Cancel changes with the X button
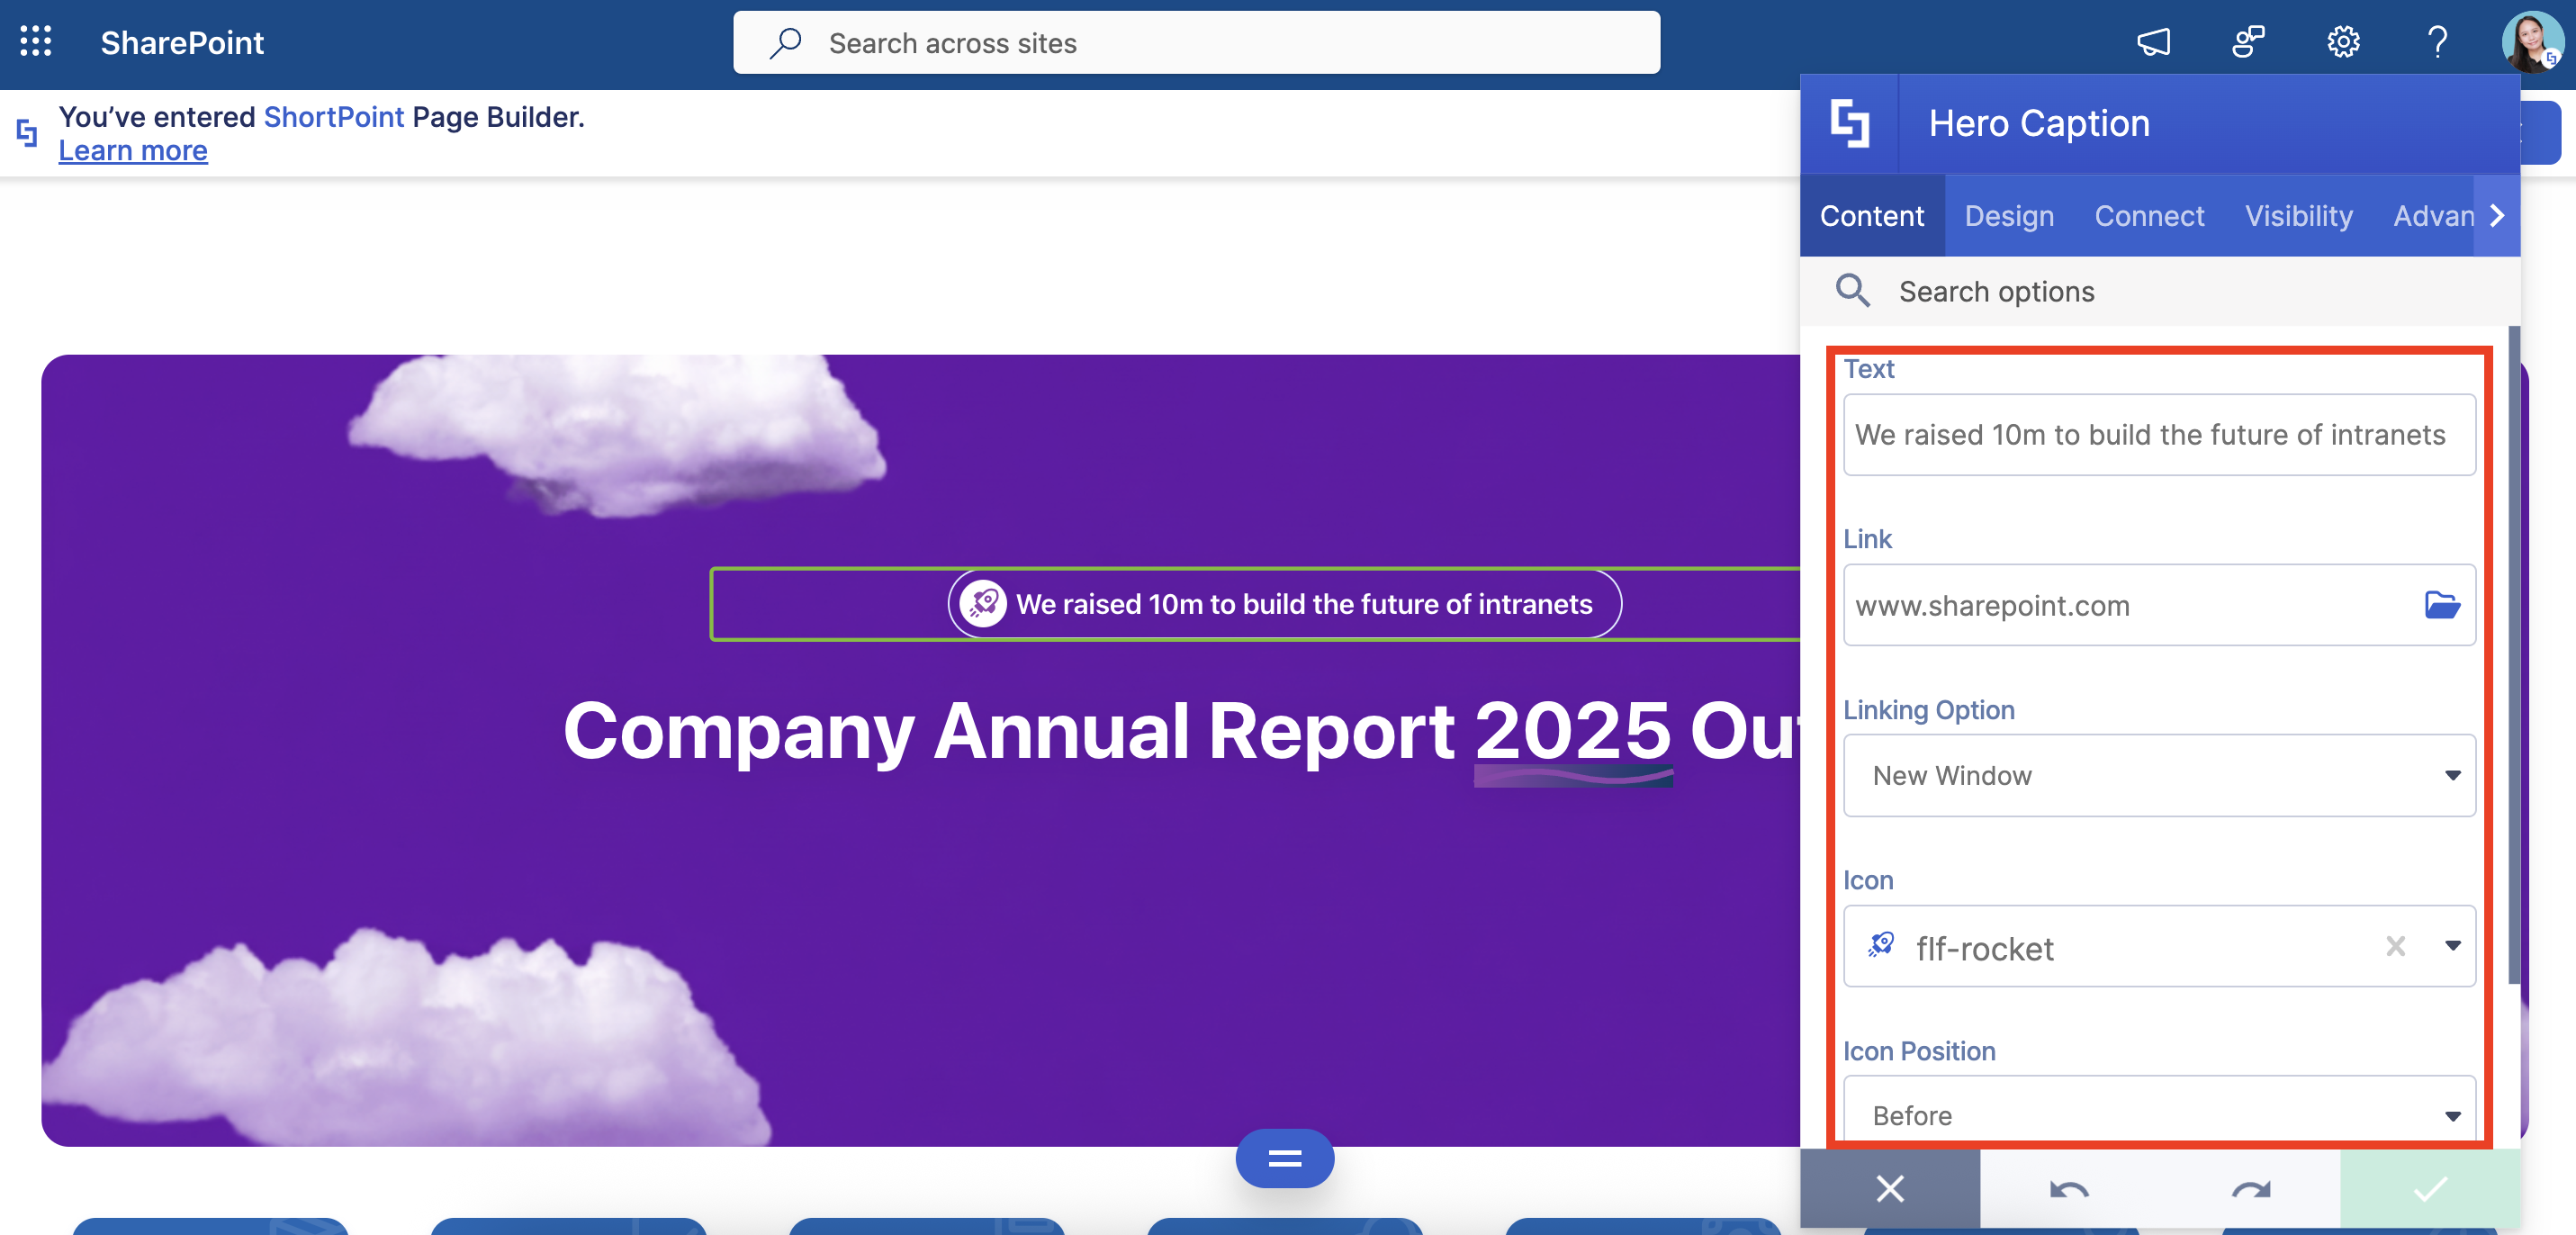The height and width of the screenshot is (1235, 2576). click(1889, 1189)
